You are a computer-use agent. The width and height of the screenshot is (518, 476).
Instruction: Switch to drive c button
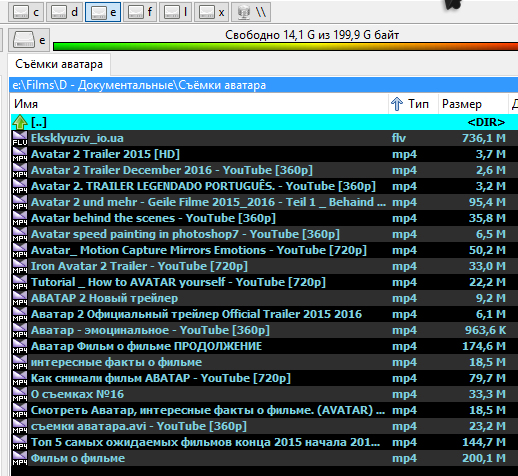coord(26,12)
